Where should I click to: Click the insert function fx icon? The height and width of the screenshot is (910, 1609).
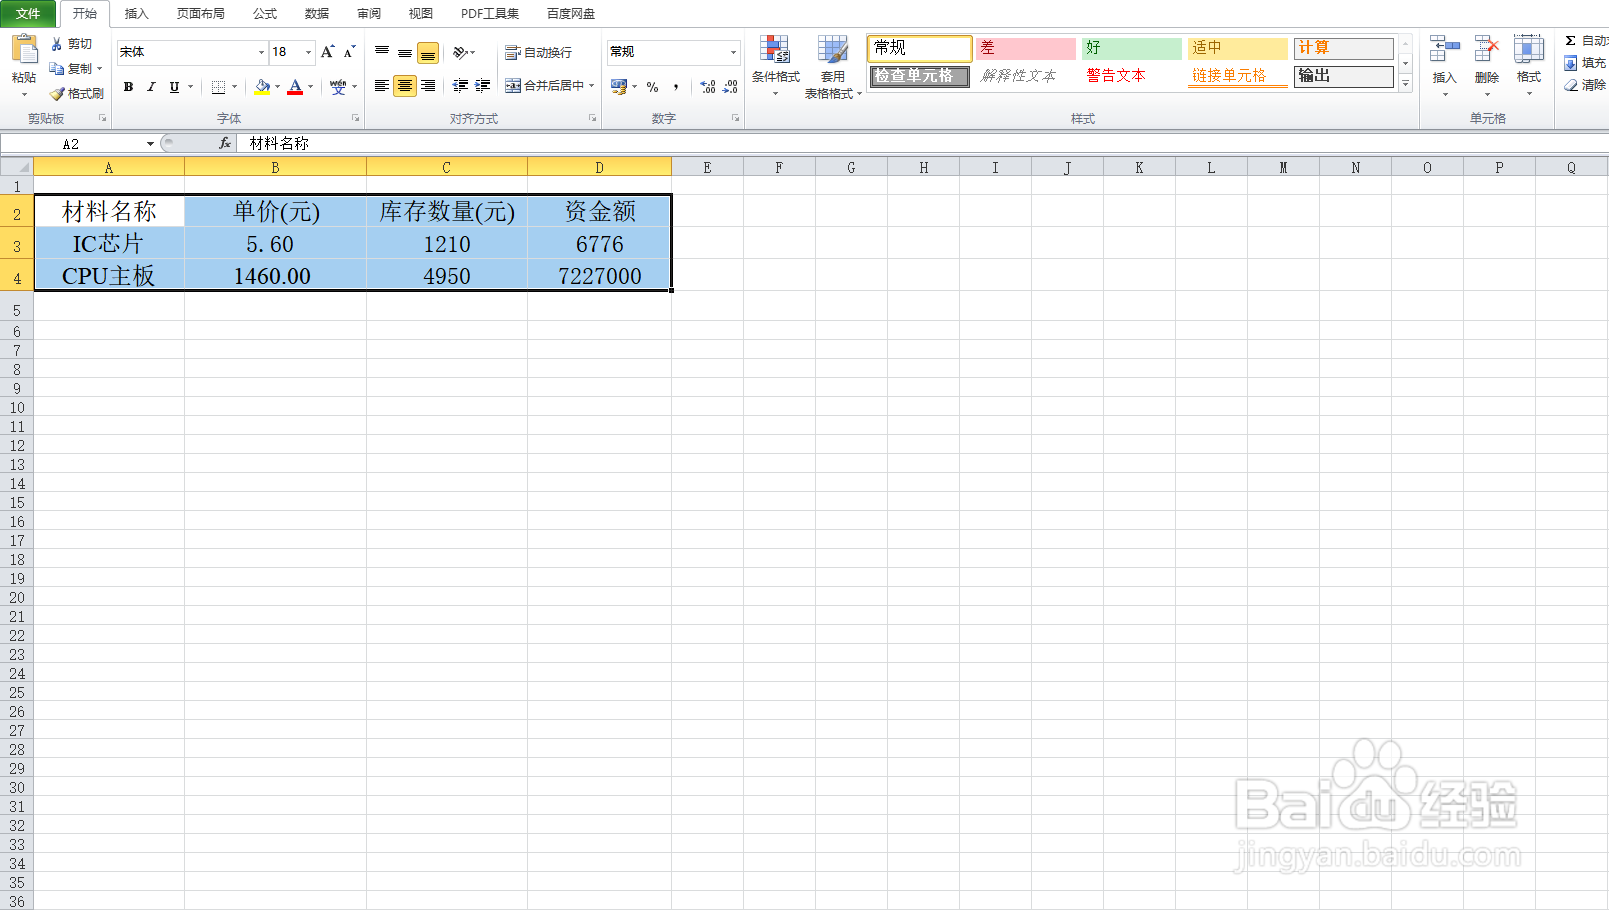click(225, 143)
